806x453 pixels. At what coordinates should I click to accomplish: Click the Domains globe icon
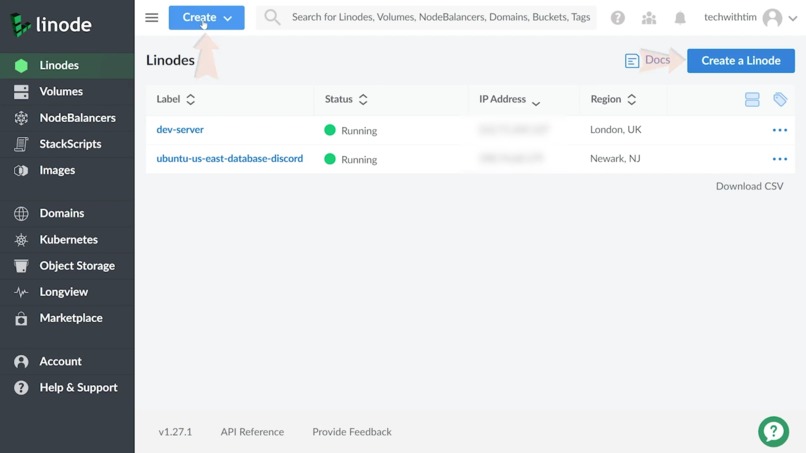coord(21,213)
